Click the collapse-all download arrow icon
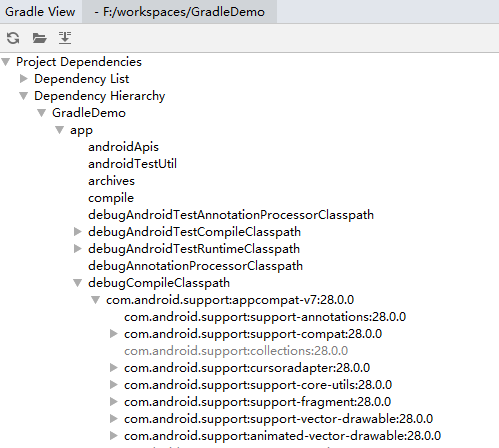The width and height of the screenshot is (499, 448). coord(65,38)
